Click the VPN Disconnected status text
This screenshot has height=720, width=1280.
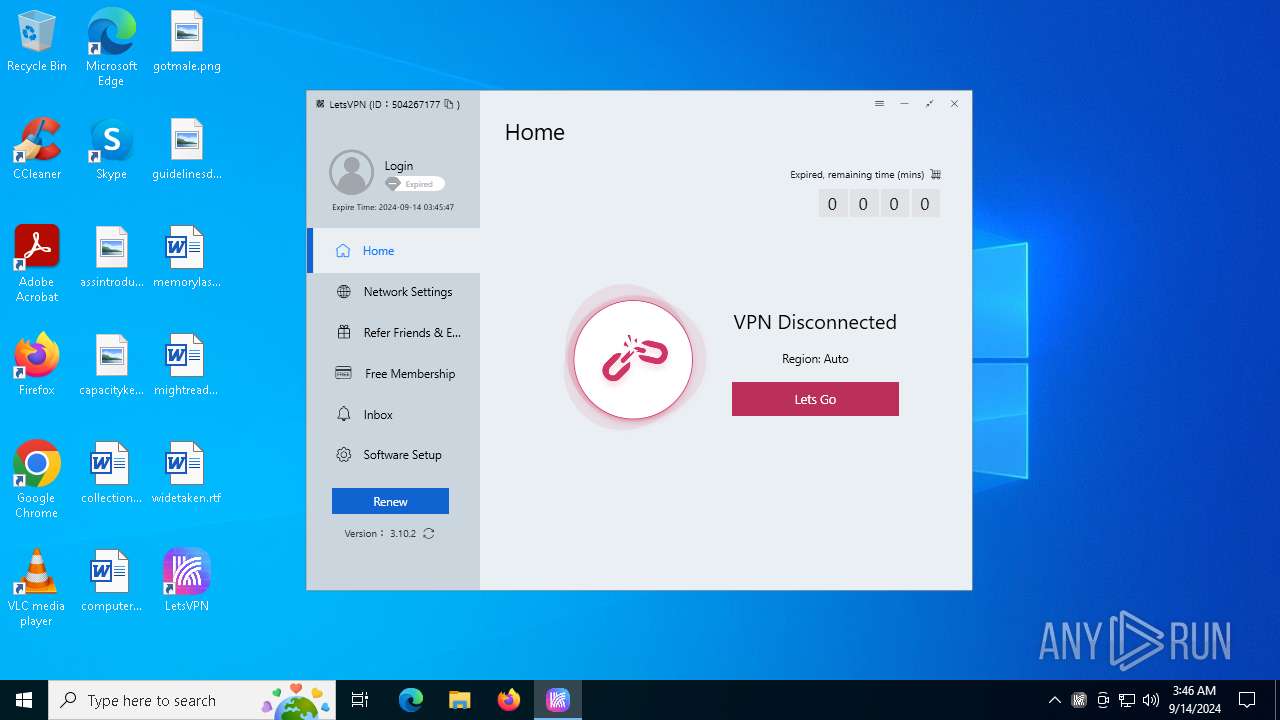[815, 322]
